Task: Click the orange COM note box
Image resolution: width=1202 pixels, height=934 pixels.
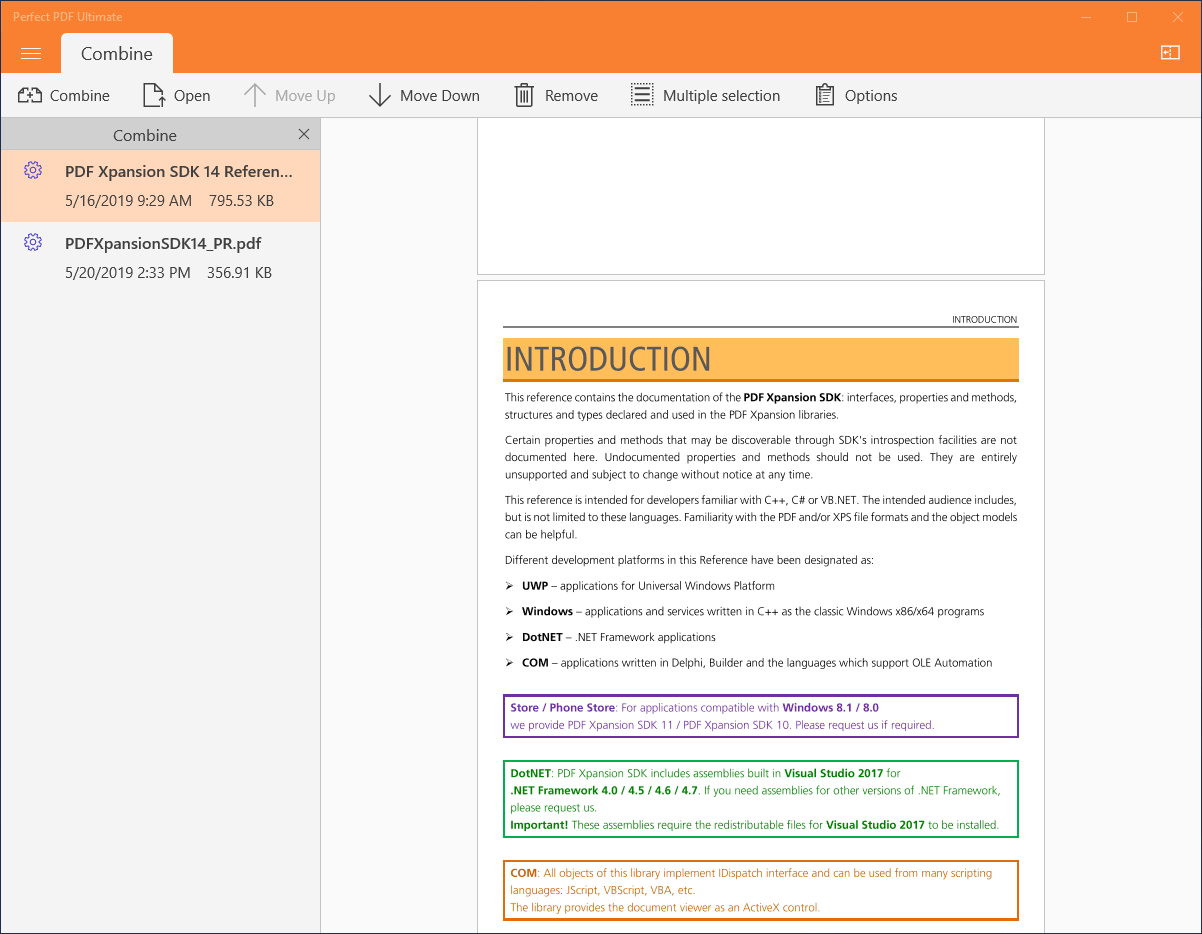Action: 761,890
